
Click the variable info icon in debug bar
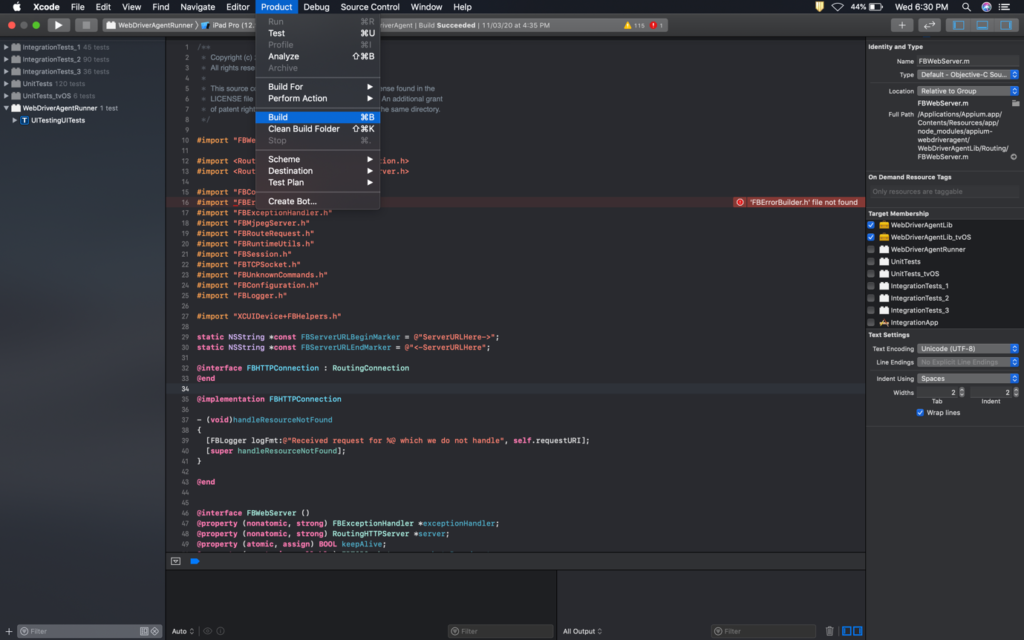pos(221,631)
